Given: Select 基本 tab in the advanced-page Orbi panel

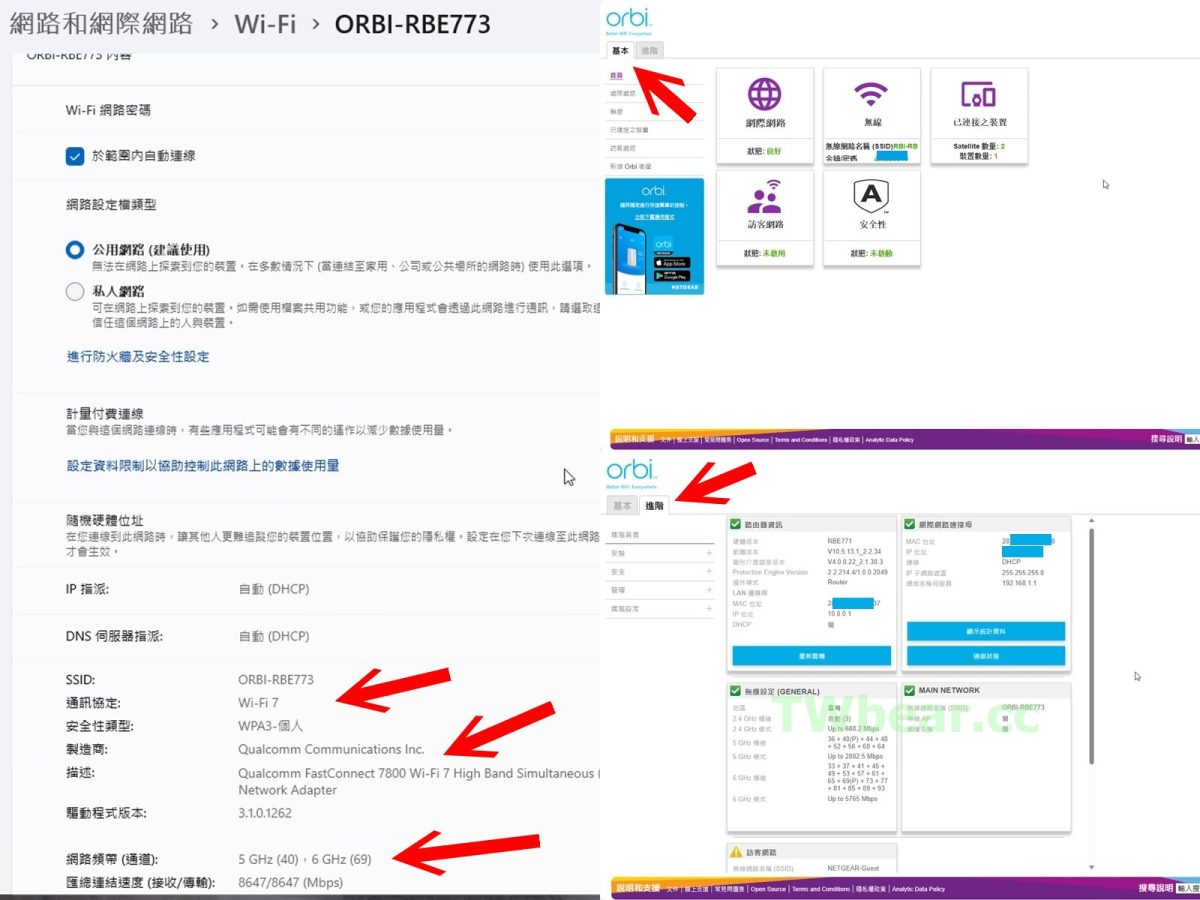Looking at the screenshot, I should click(x=623, y=506).
